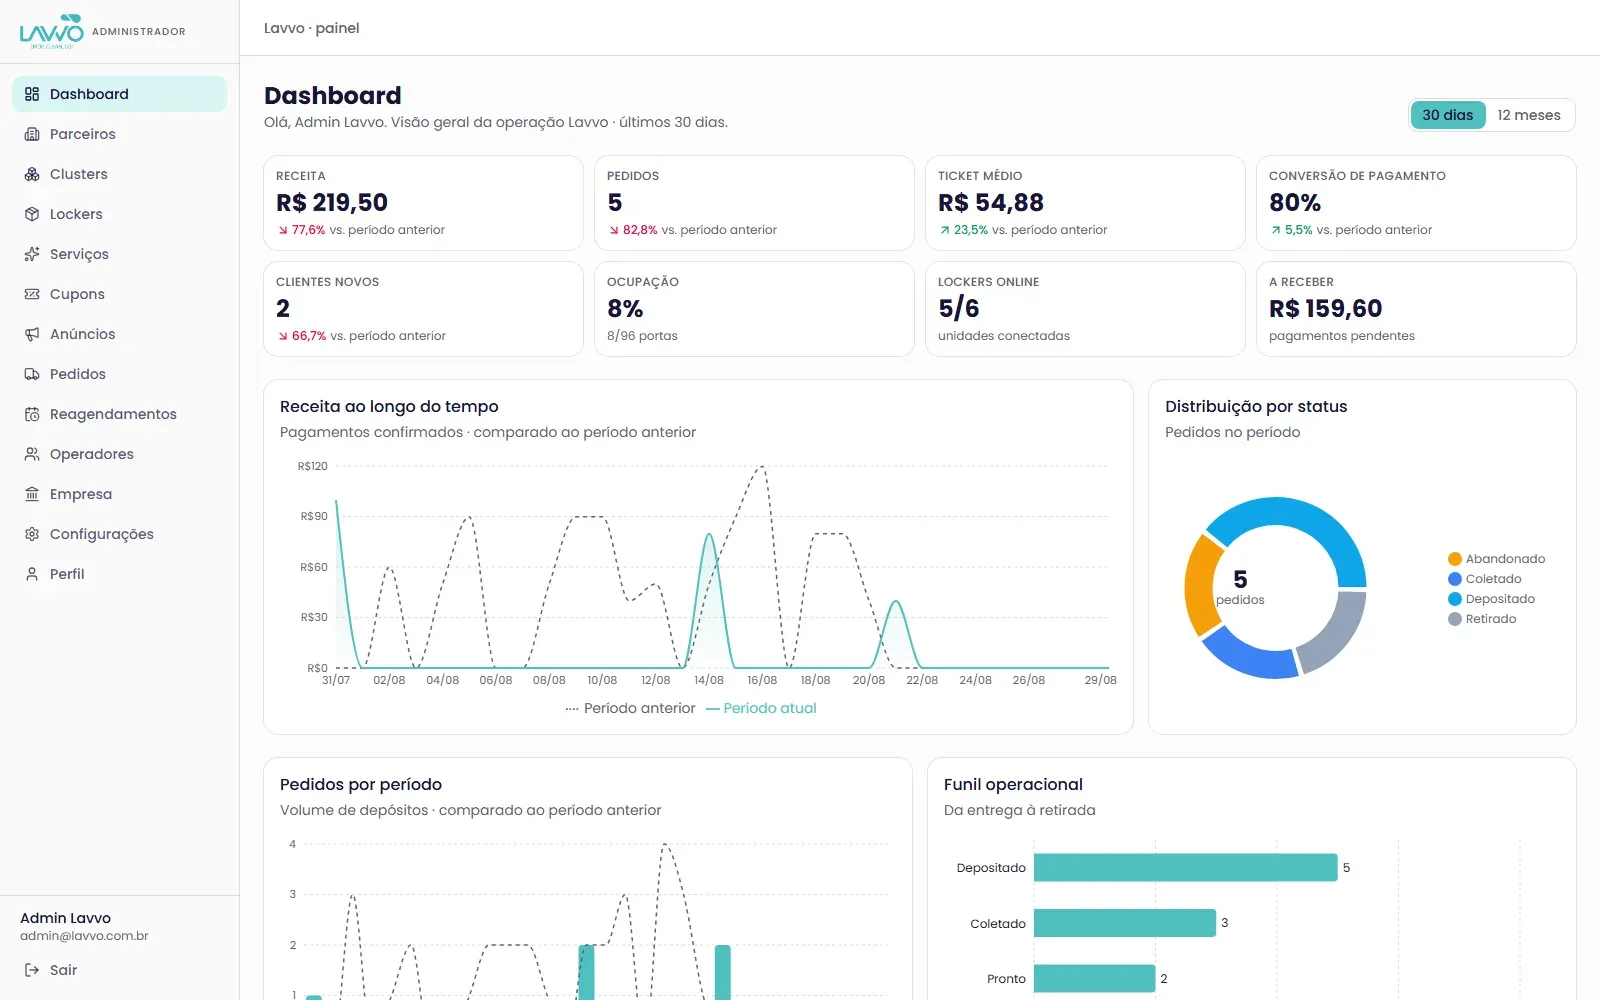
Task: Toggle the Período atual legend series
Action: [761, 708]
